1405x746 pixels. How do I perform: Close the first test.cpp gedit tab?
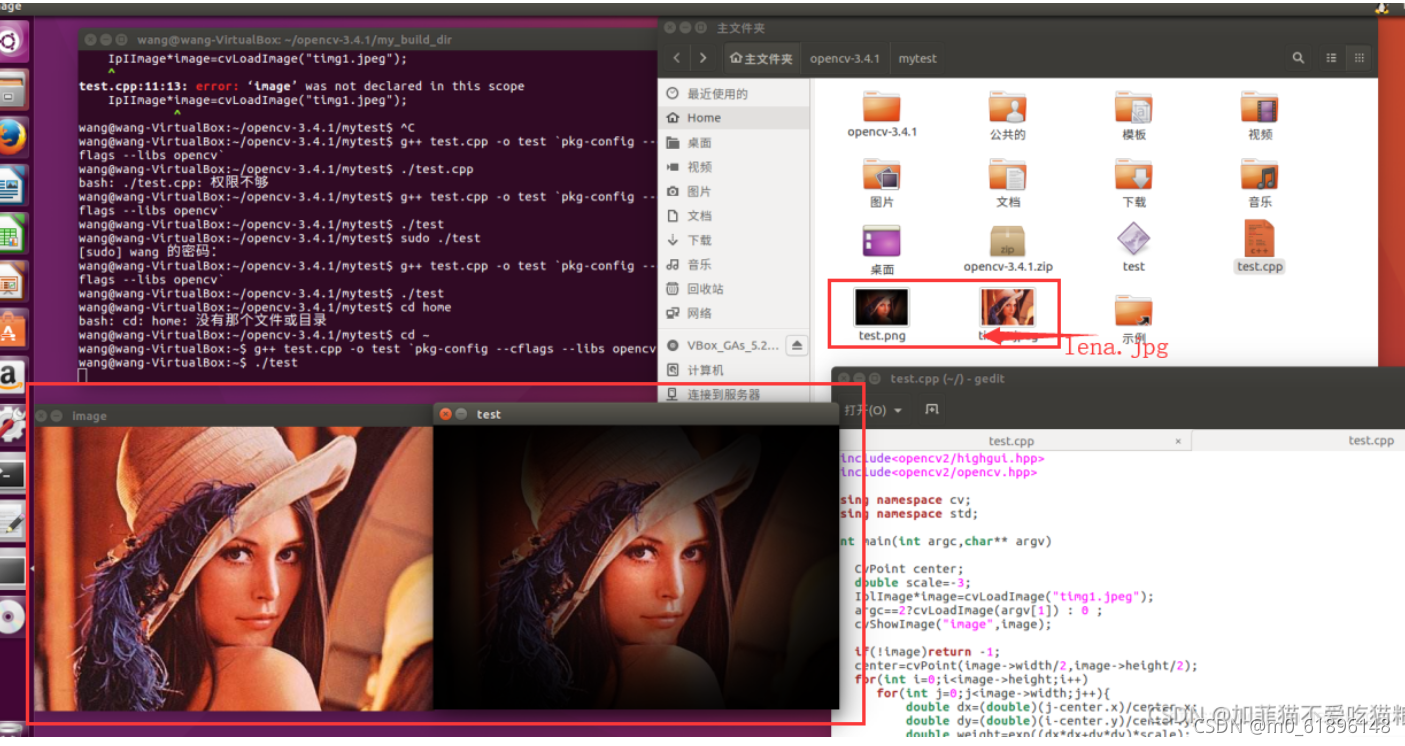click(x=1178, y=440)
